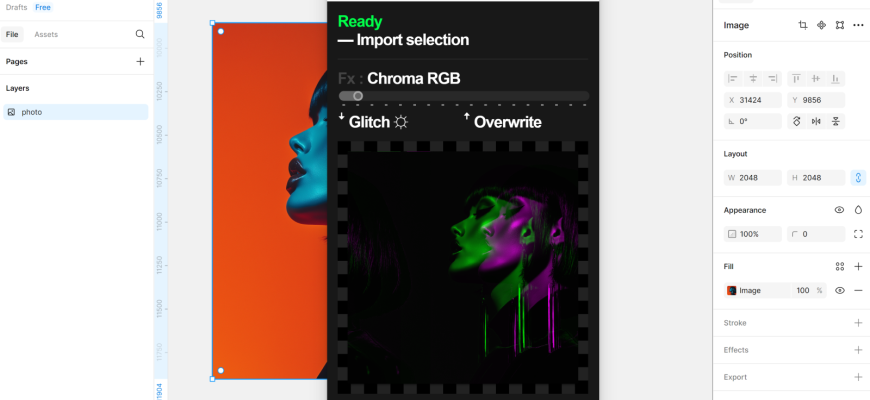Select the crop image icon
Image resolution: width=870 pixels, height=400 pixels.
(802, 25)
